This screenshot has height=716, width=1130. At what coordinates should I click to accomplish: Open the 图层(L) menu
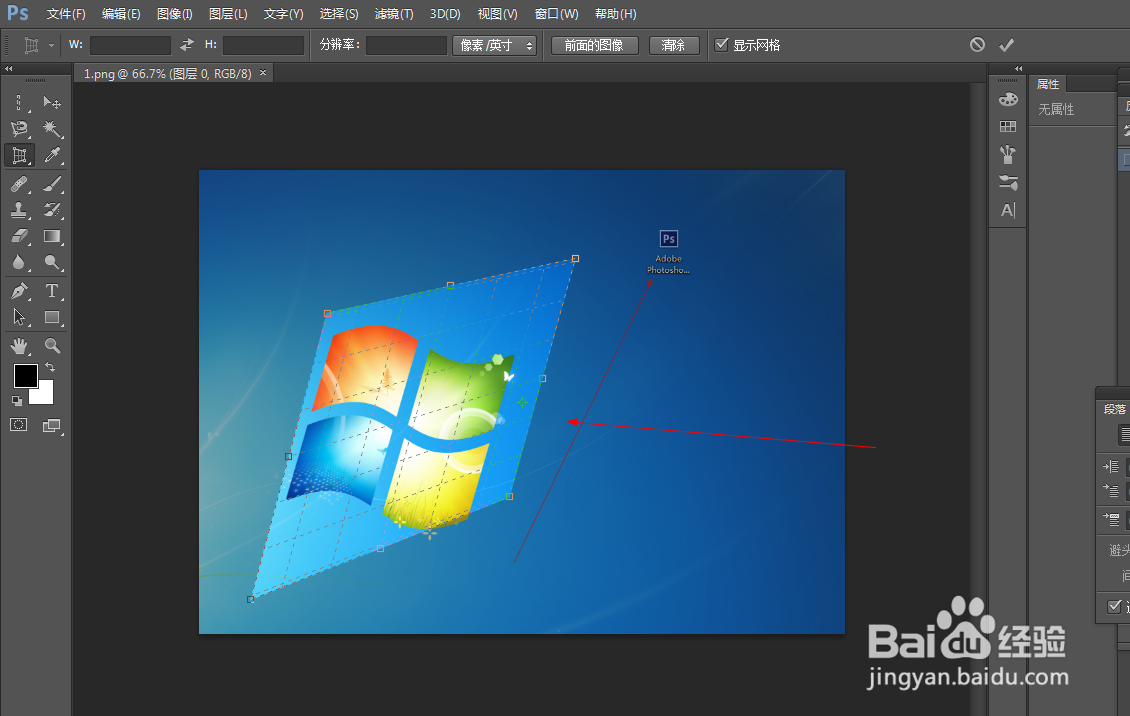coord(228,14)
